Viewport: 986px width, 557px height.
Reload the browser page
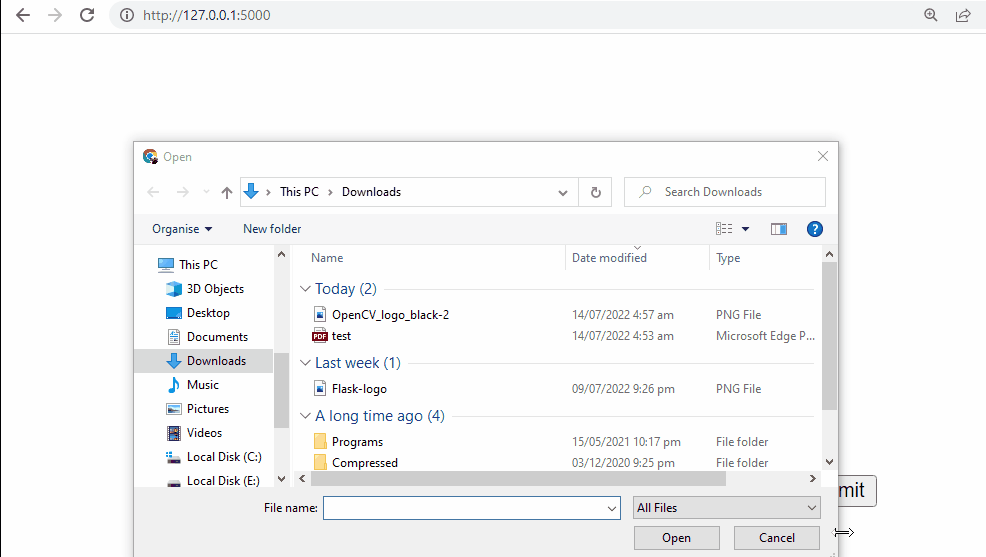87,15
